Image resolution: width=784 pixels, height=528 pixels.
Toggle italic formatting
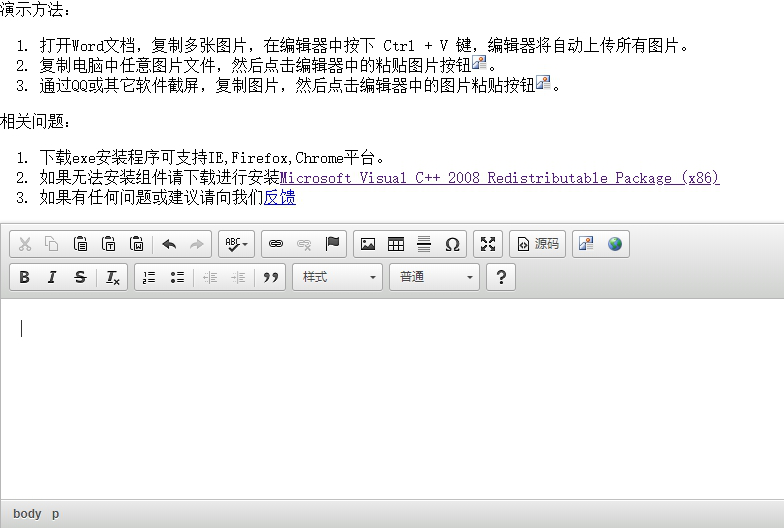pyautogui.click(x=52, y=277)
